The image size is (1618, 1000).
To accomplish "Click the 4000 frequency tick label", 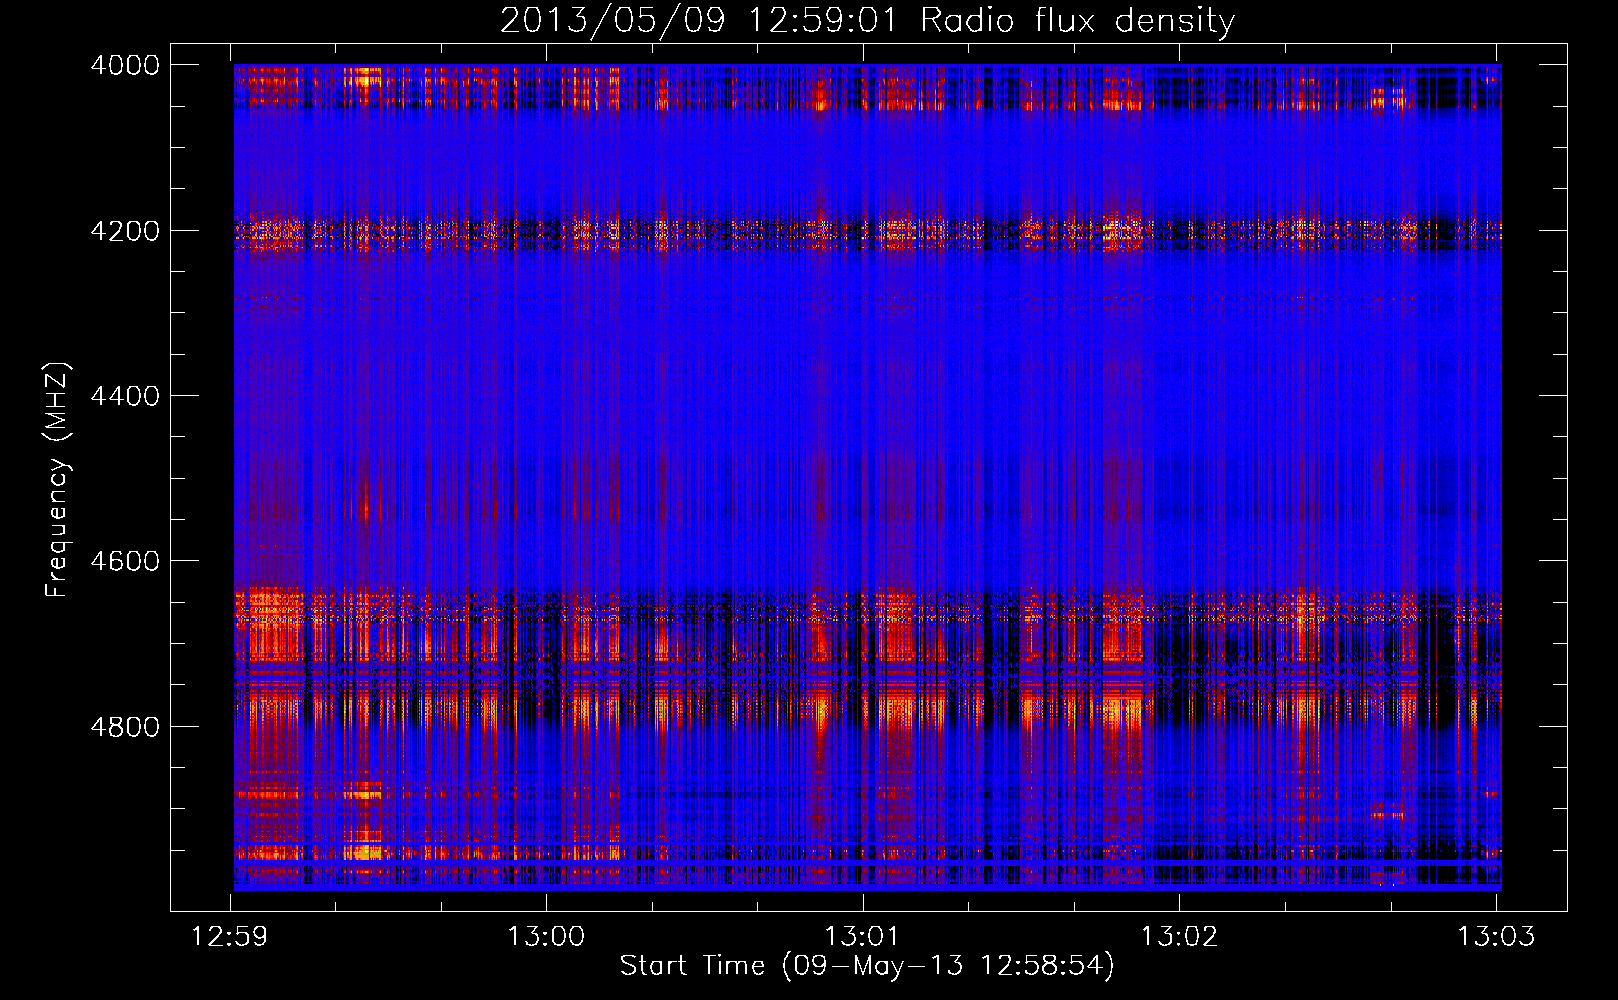I will tap(125, 65).
